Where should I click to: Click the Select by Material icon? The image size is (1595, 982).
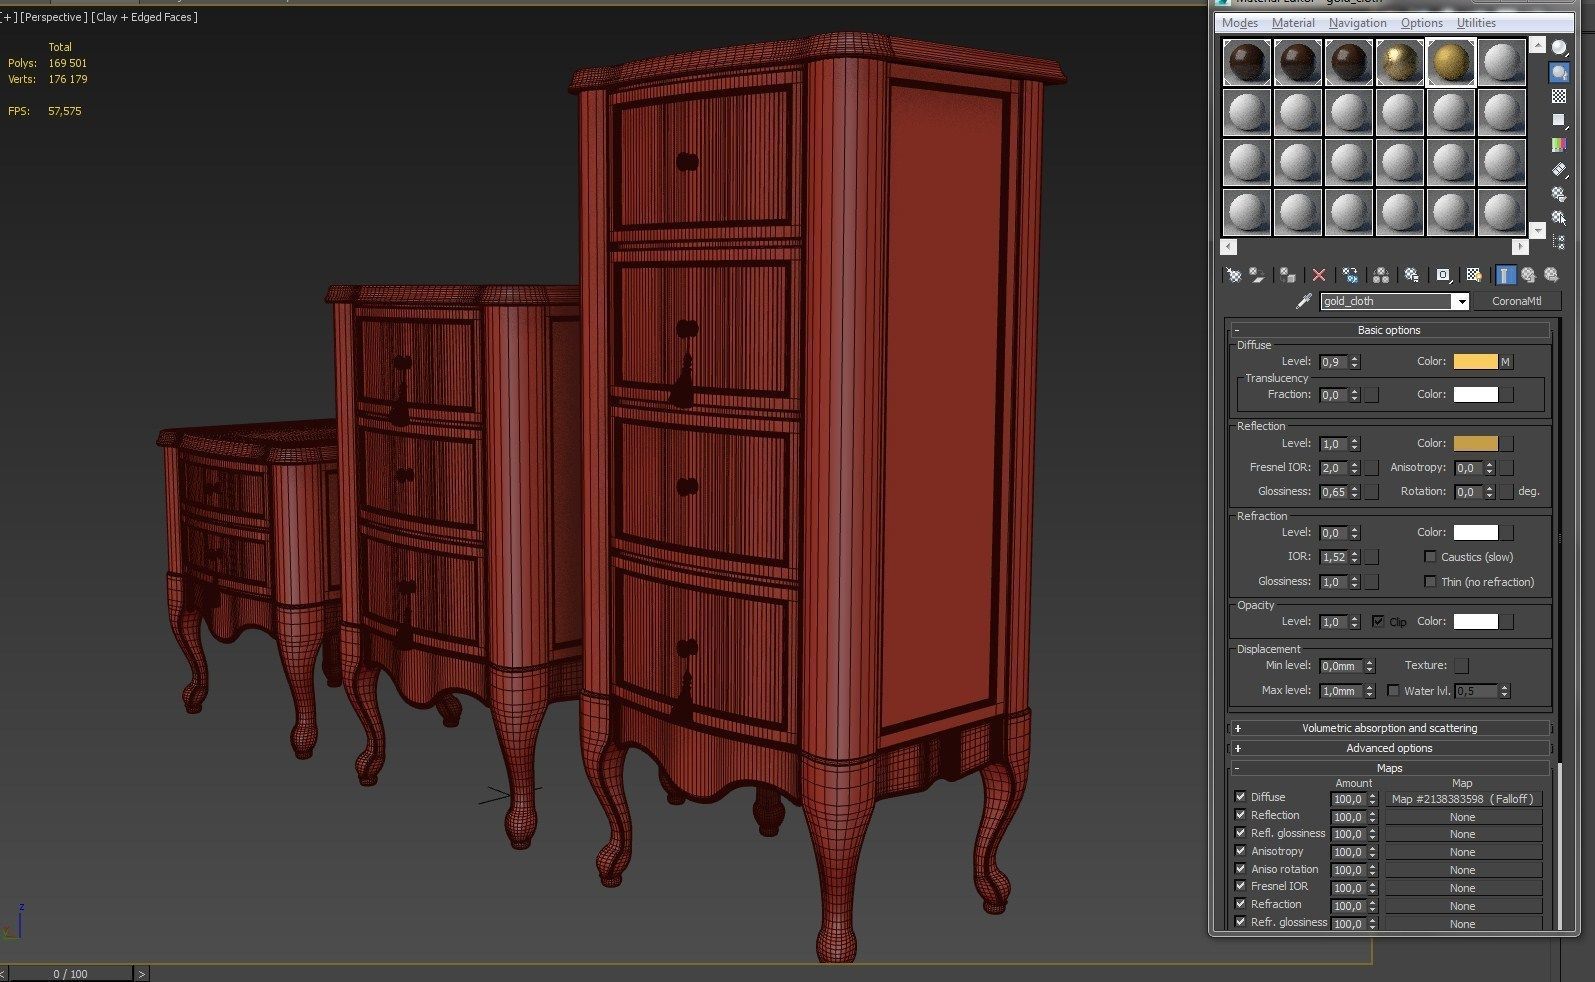[x=1559, y=218]
